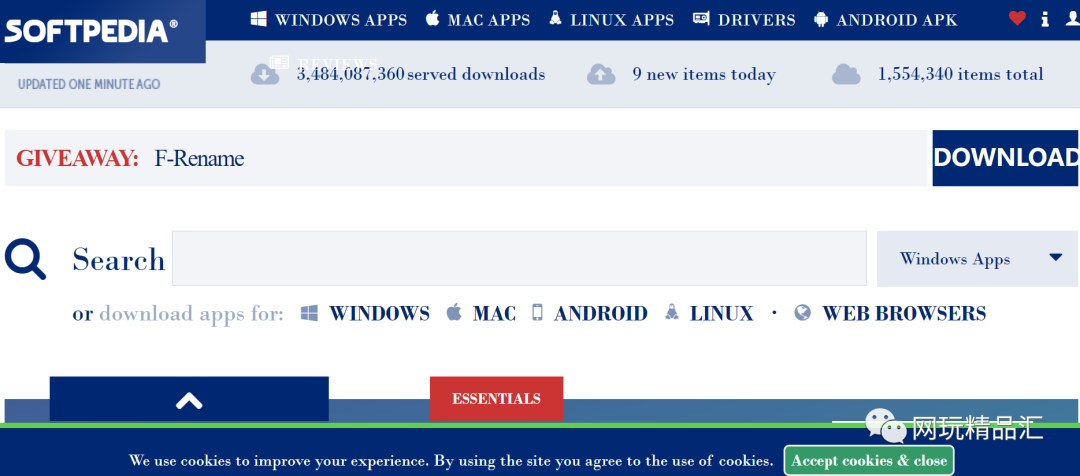Image resolution: width=1080 pixels, height=476 pixels.
Task: Click the WINDOWS download apps link
Action: coord(380,313)
